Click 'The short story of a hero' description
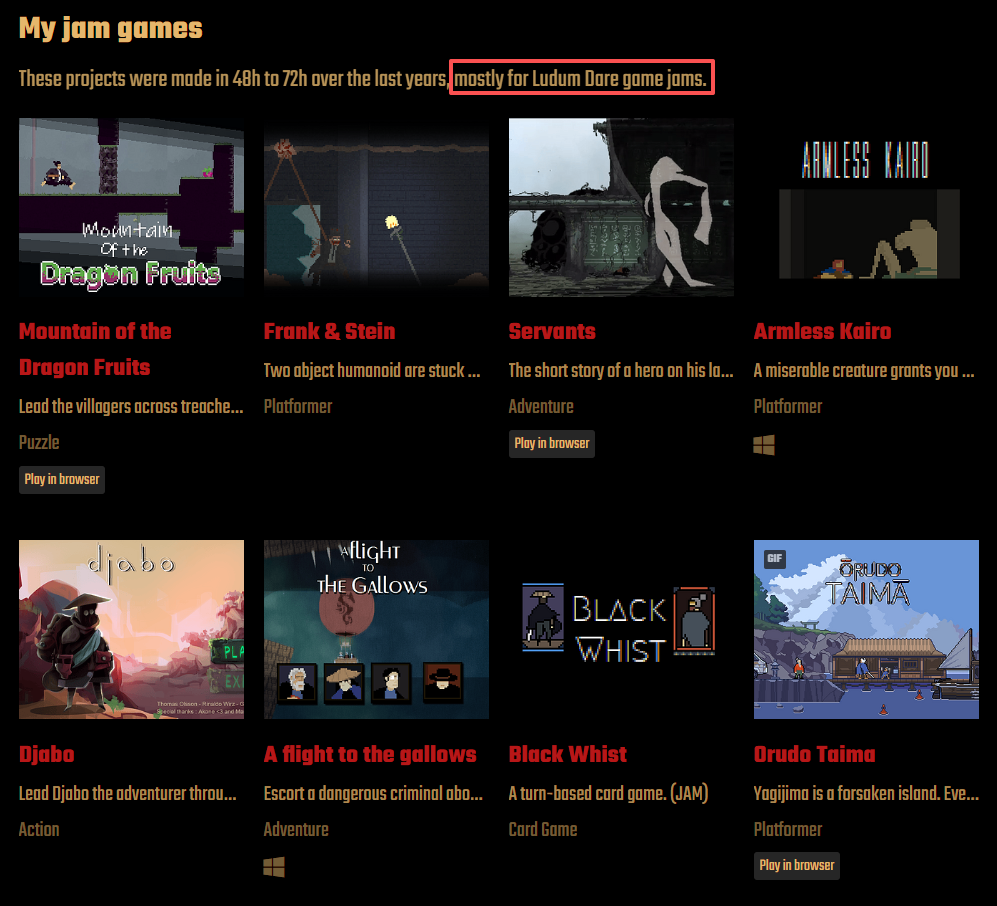Viewport: 997px width, 906px height. tap(621, 370)
